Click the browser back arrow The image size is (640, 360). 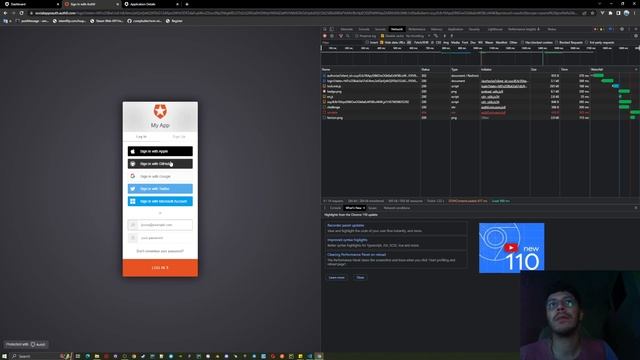coord(5,13)
